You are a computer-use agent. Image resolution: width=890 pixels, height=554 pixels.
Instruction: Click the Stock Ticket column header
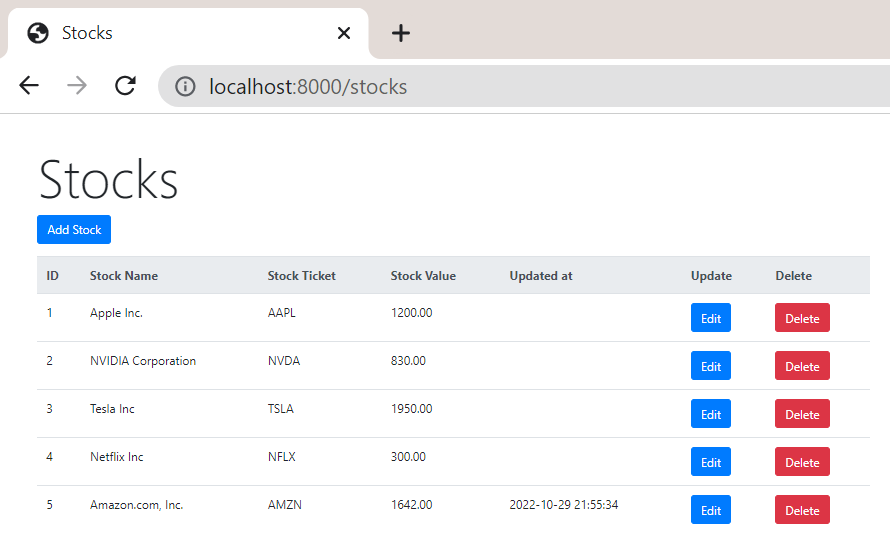[301, 276]
